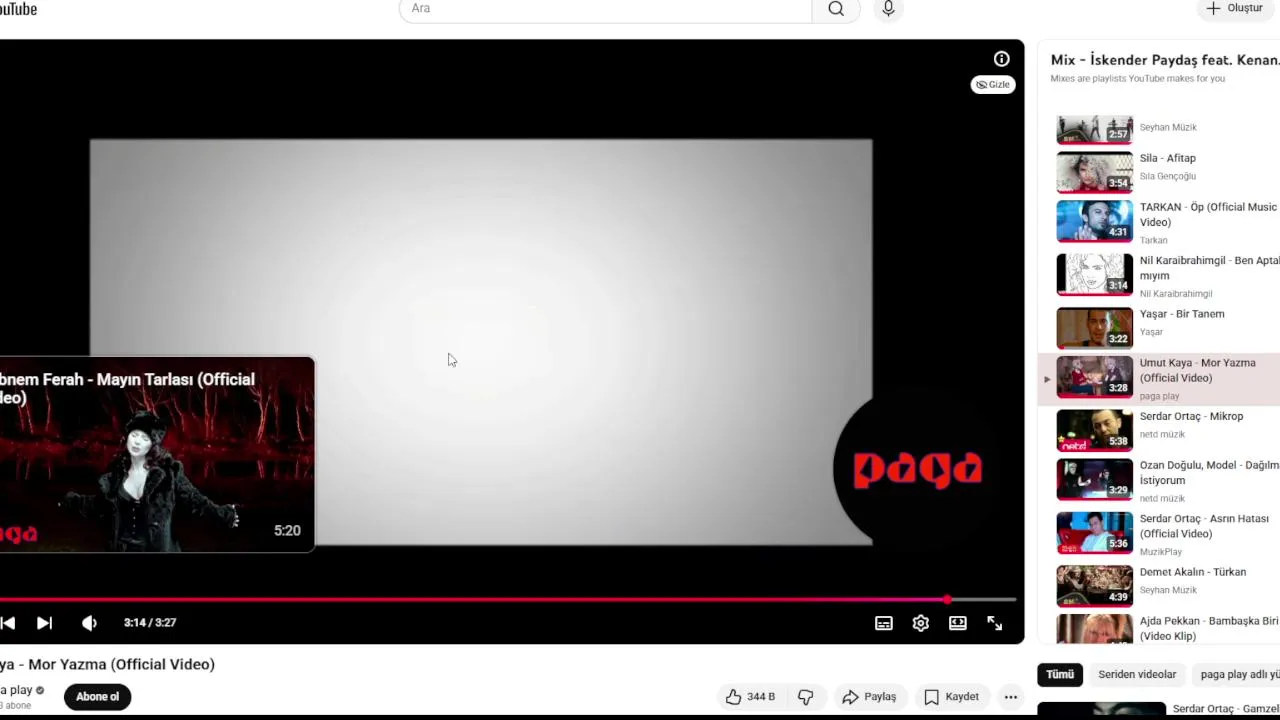Click the Serdar Ortaç - Gamzelim recommendation
Screen dimensions: 1280x720
[x=1226, y=709]
